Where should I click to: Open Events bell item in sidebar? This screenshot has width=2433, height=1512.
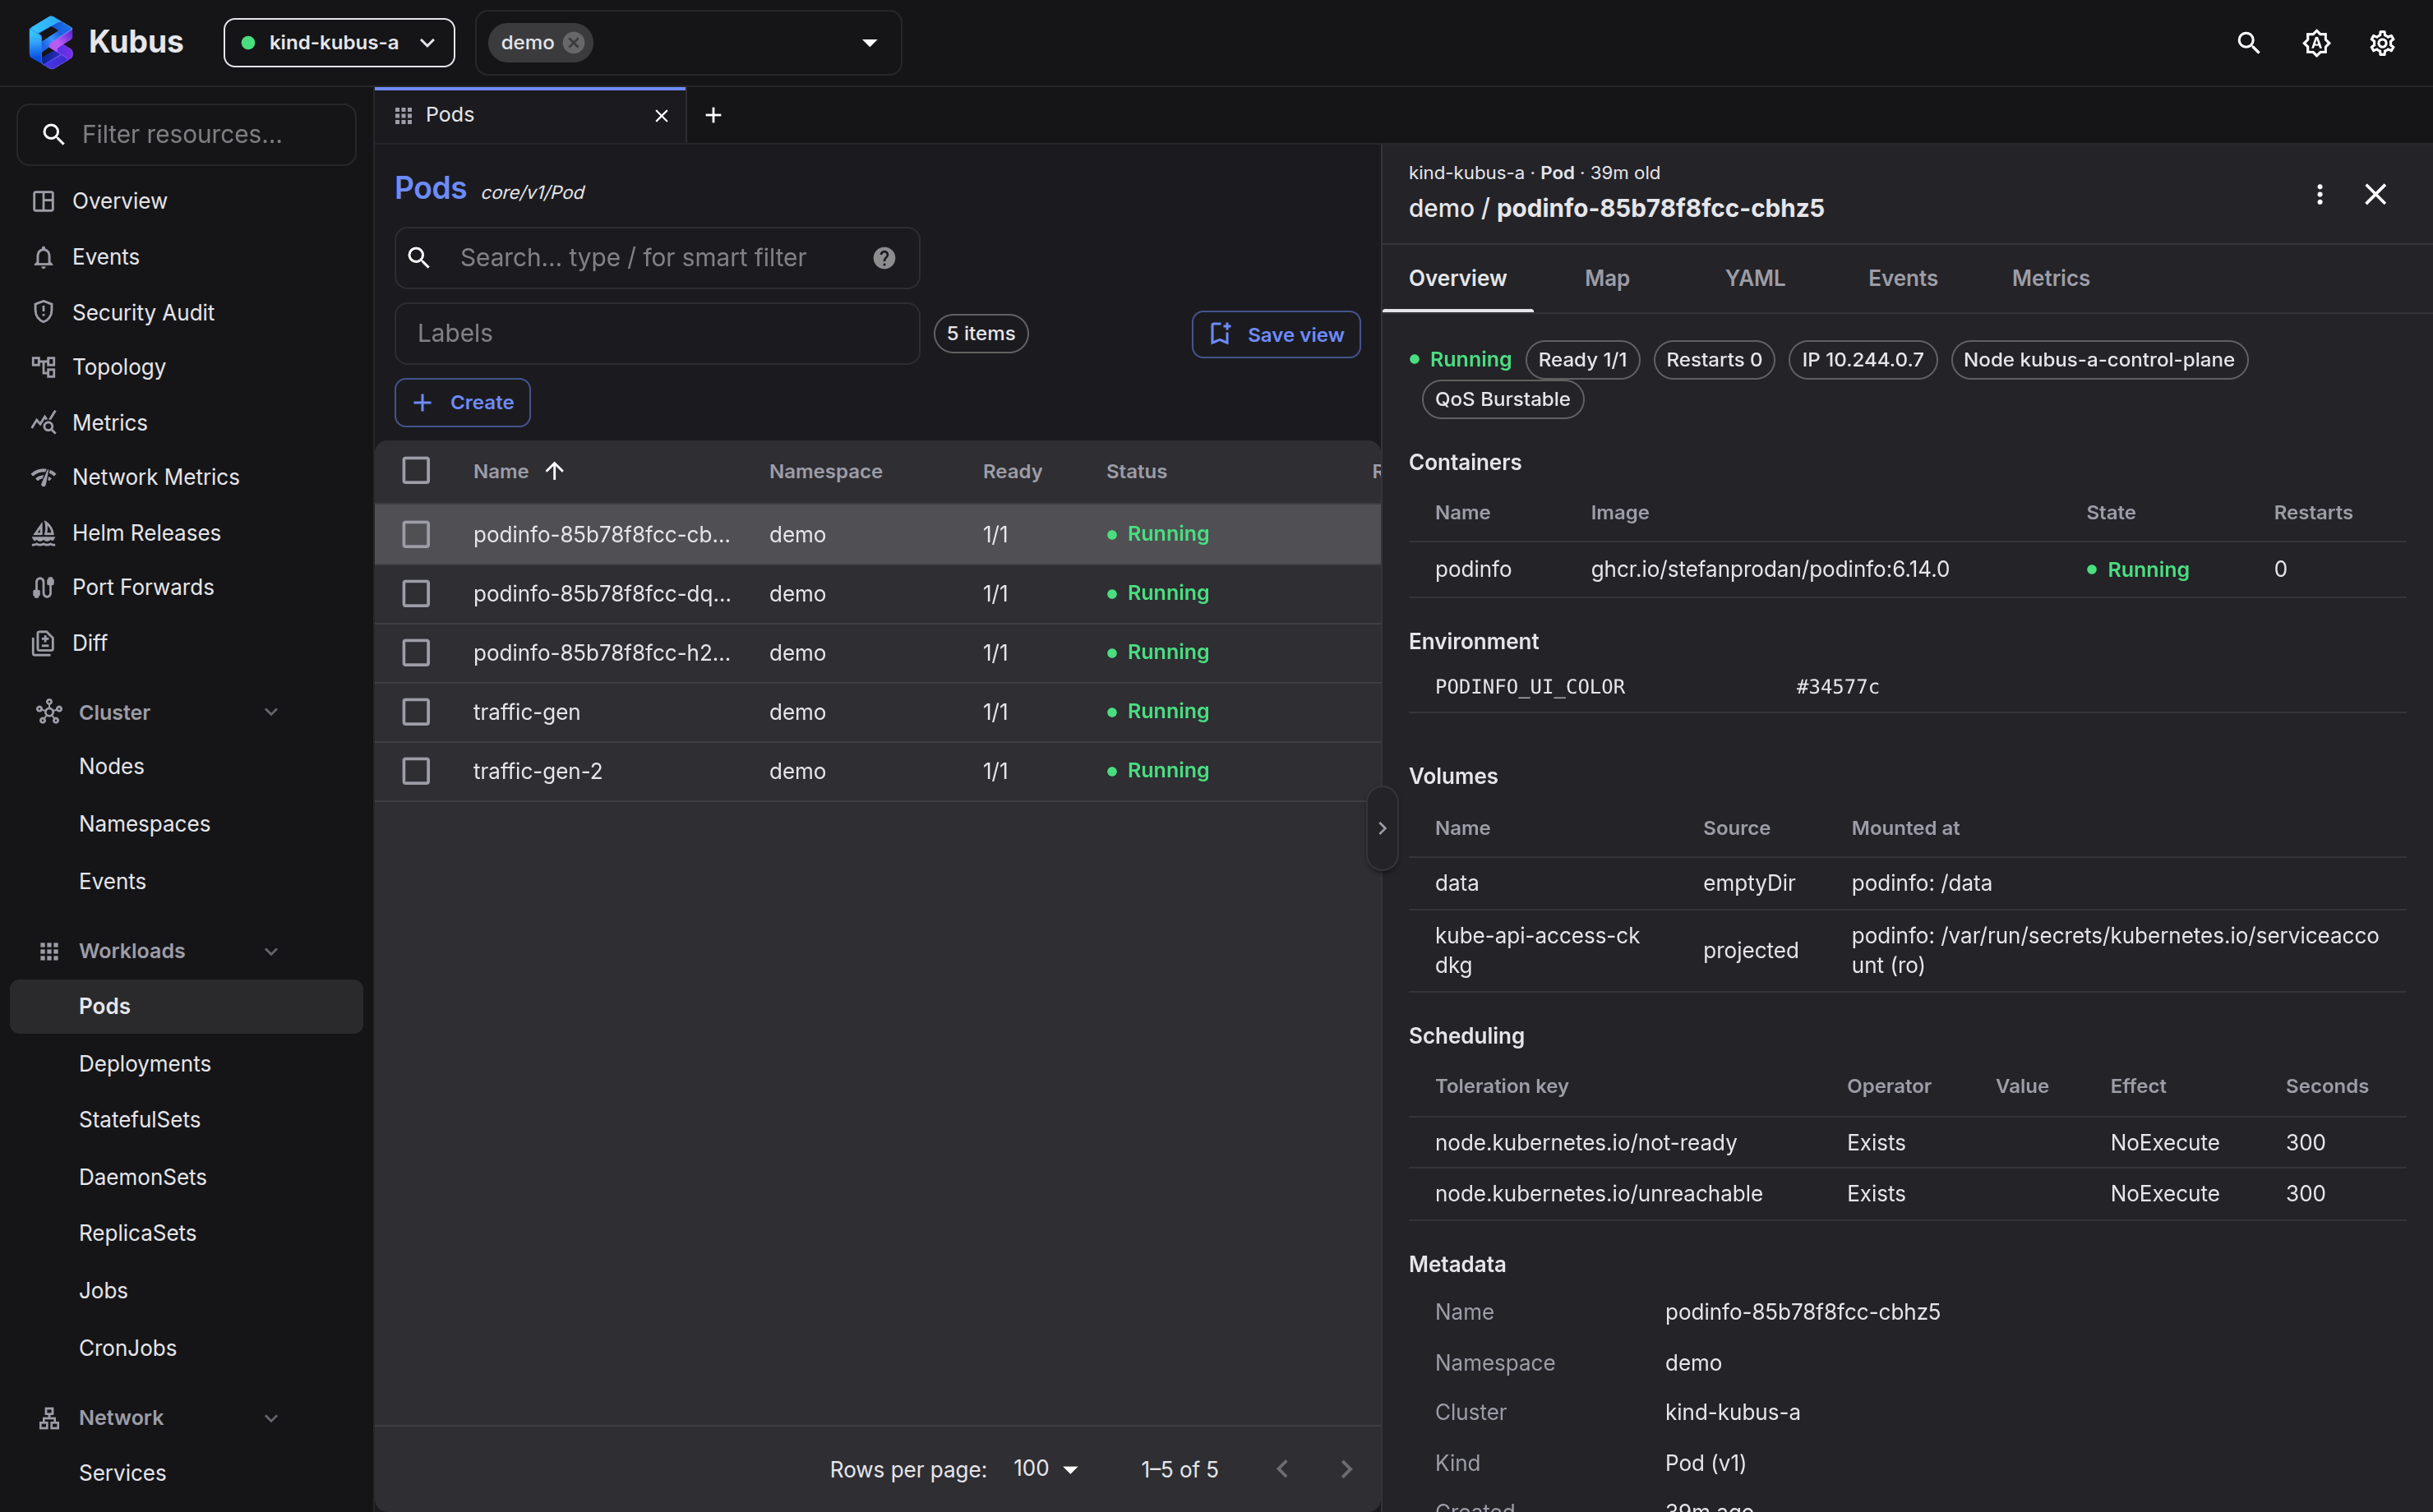pyautogui.click(x=186, y=257)
